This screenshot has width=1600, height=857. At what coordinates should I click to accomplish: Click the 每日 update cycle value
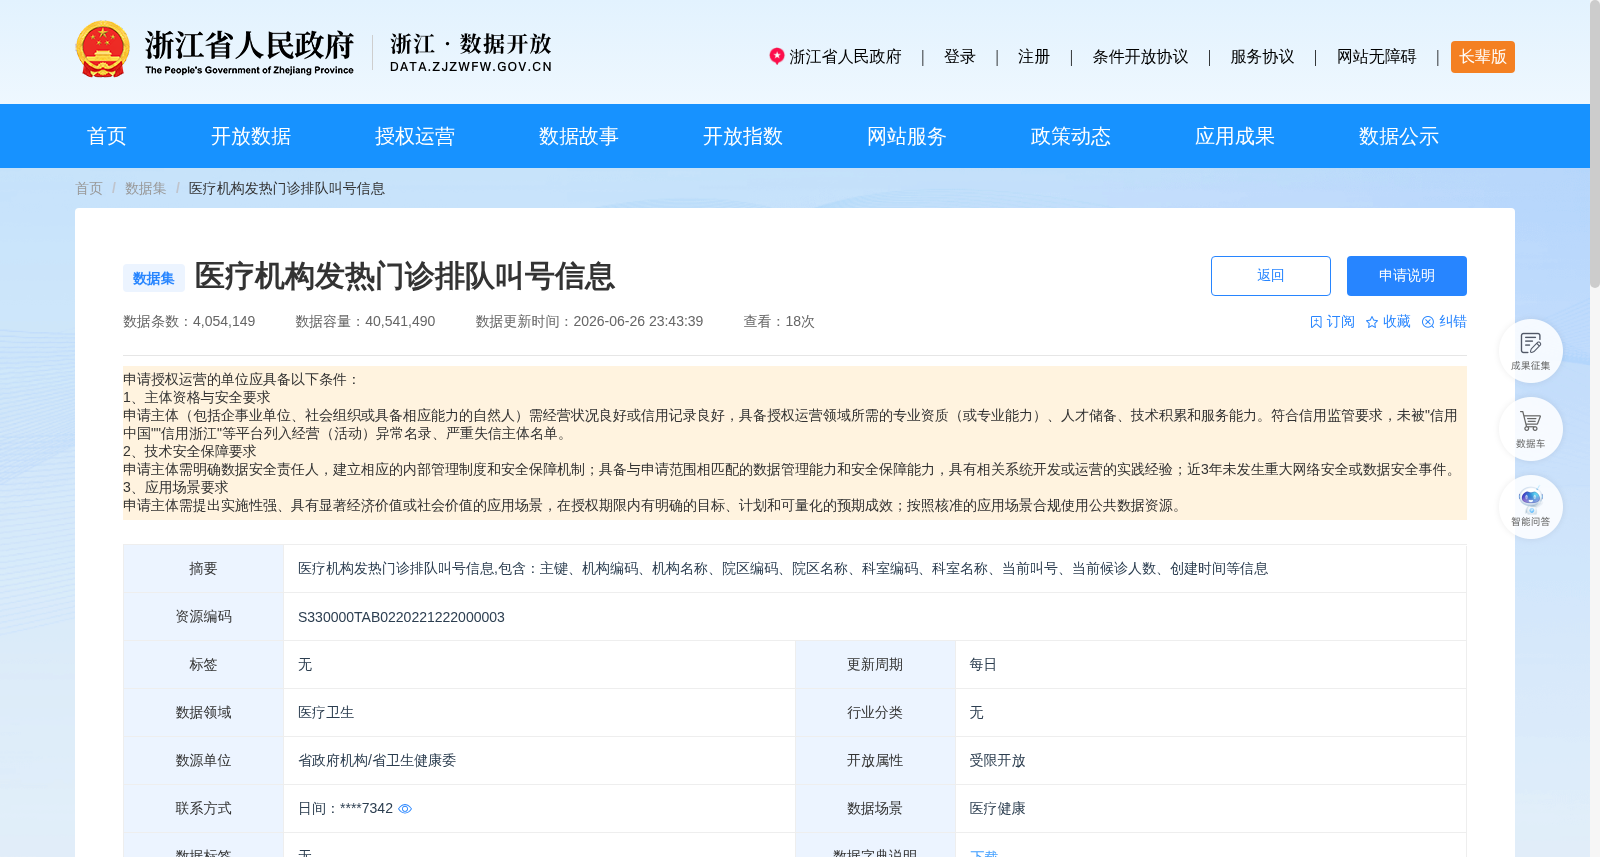[x=983, y=665]
